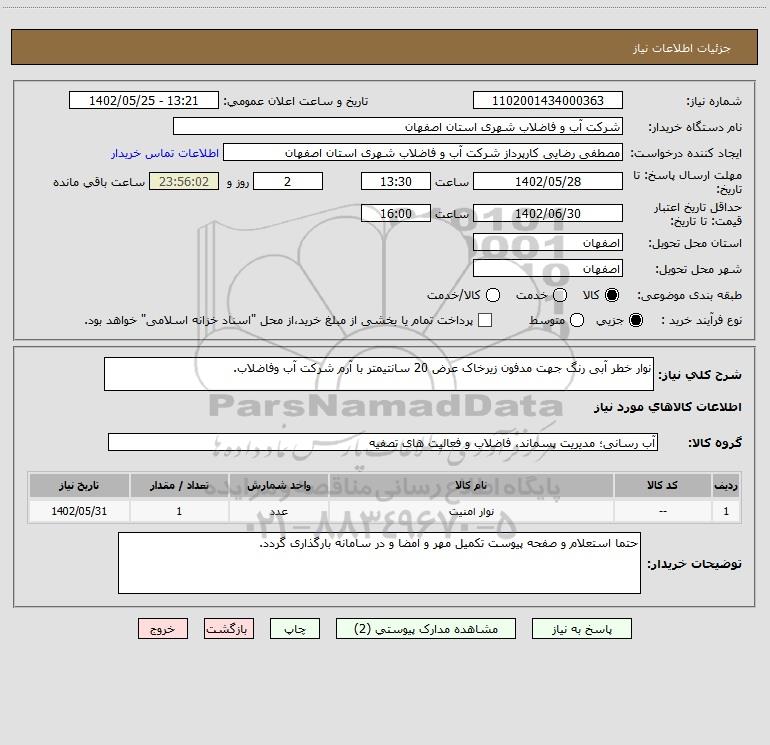Click the buyer organization name field
Screen dimensions: 770x745
point(398,127)
